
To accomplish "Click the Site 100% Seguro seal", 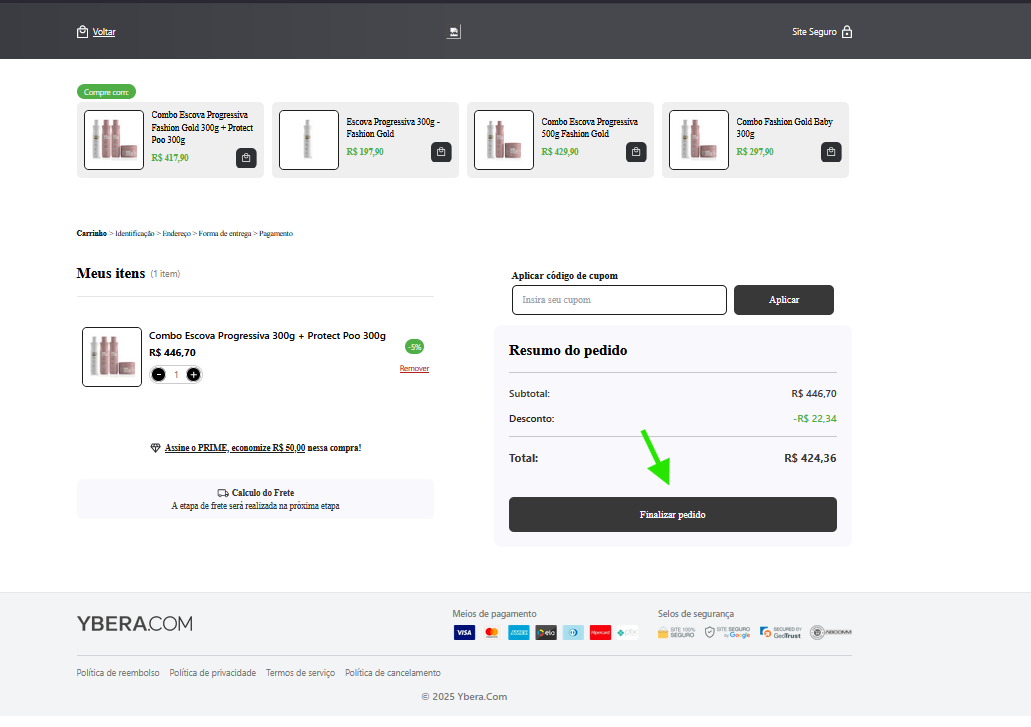I will (x=676, y=632).
